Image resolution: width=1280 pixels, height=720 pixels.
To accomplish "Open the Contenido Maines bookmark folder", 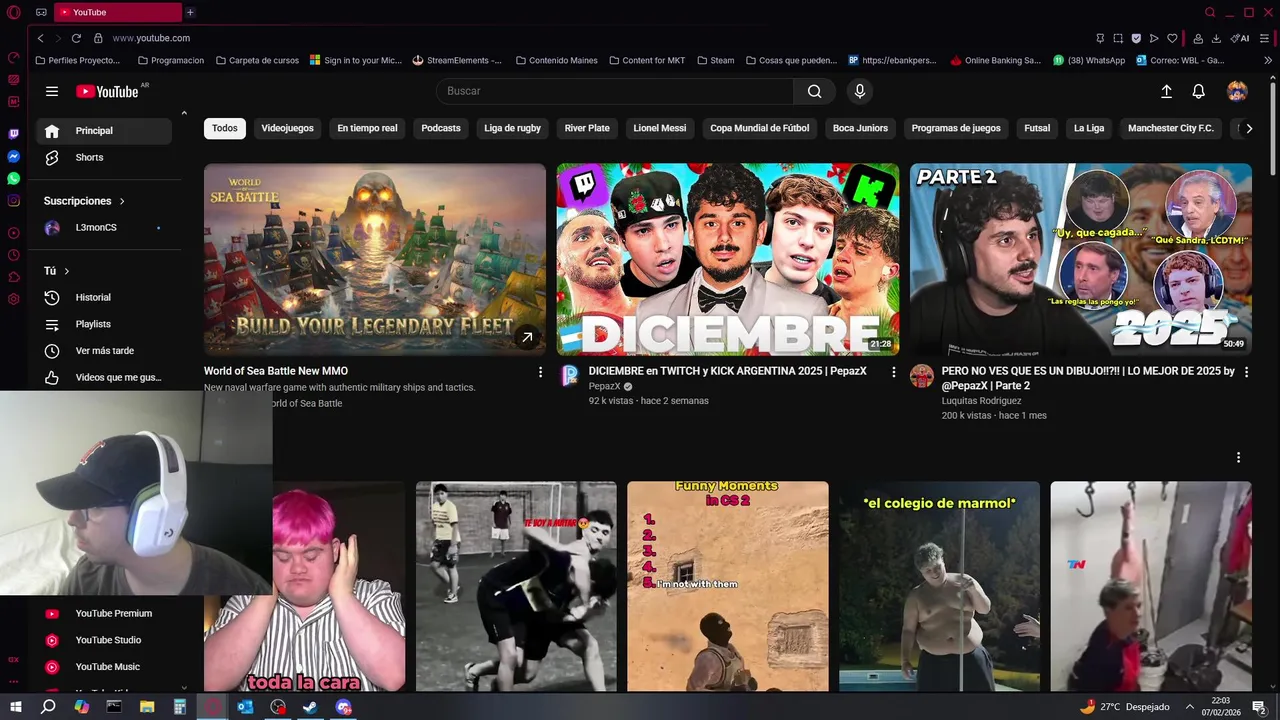I will pos(556,60).
